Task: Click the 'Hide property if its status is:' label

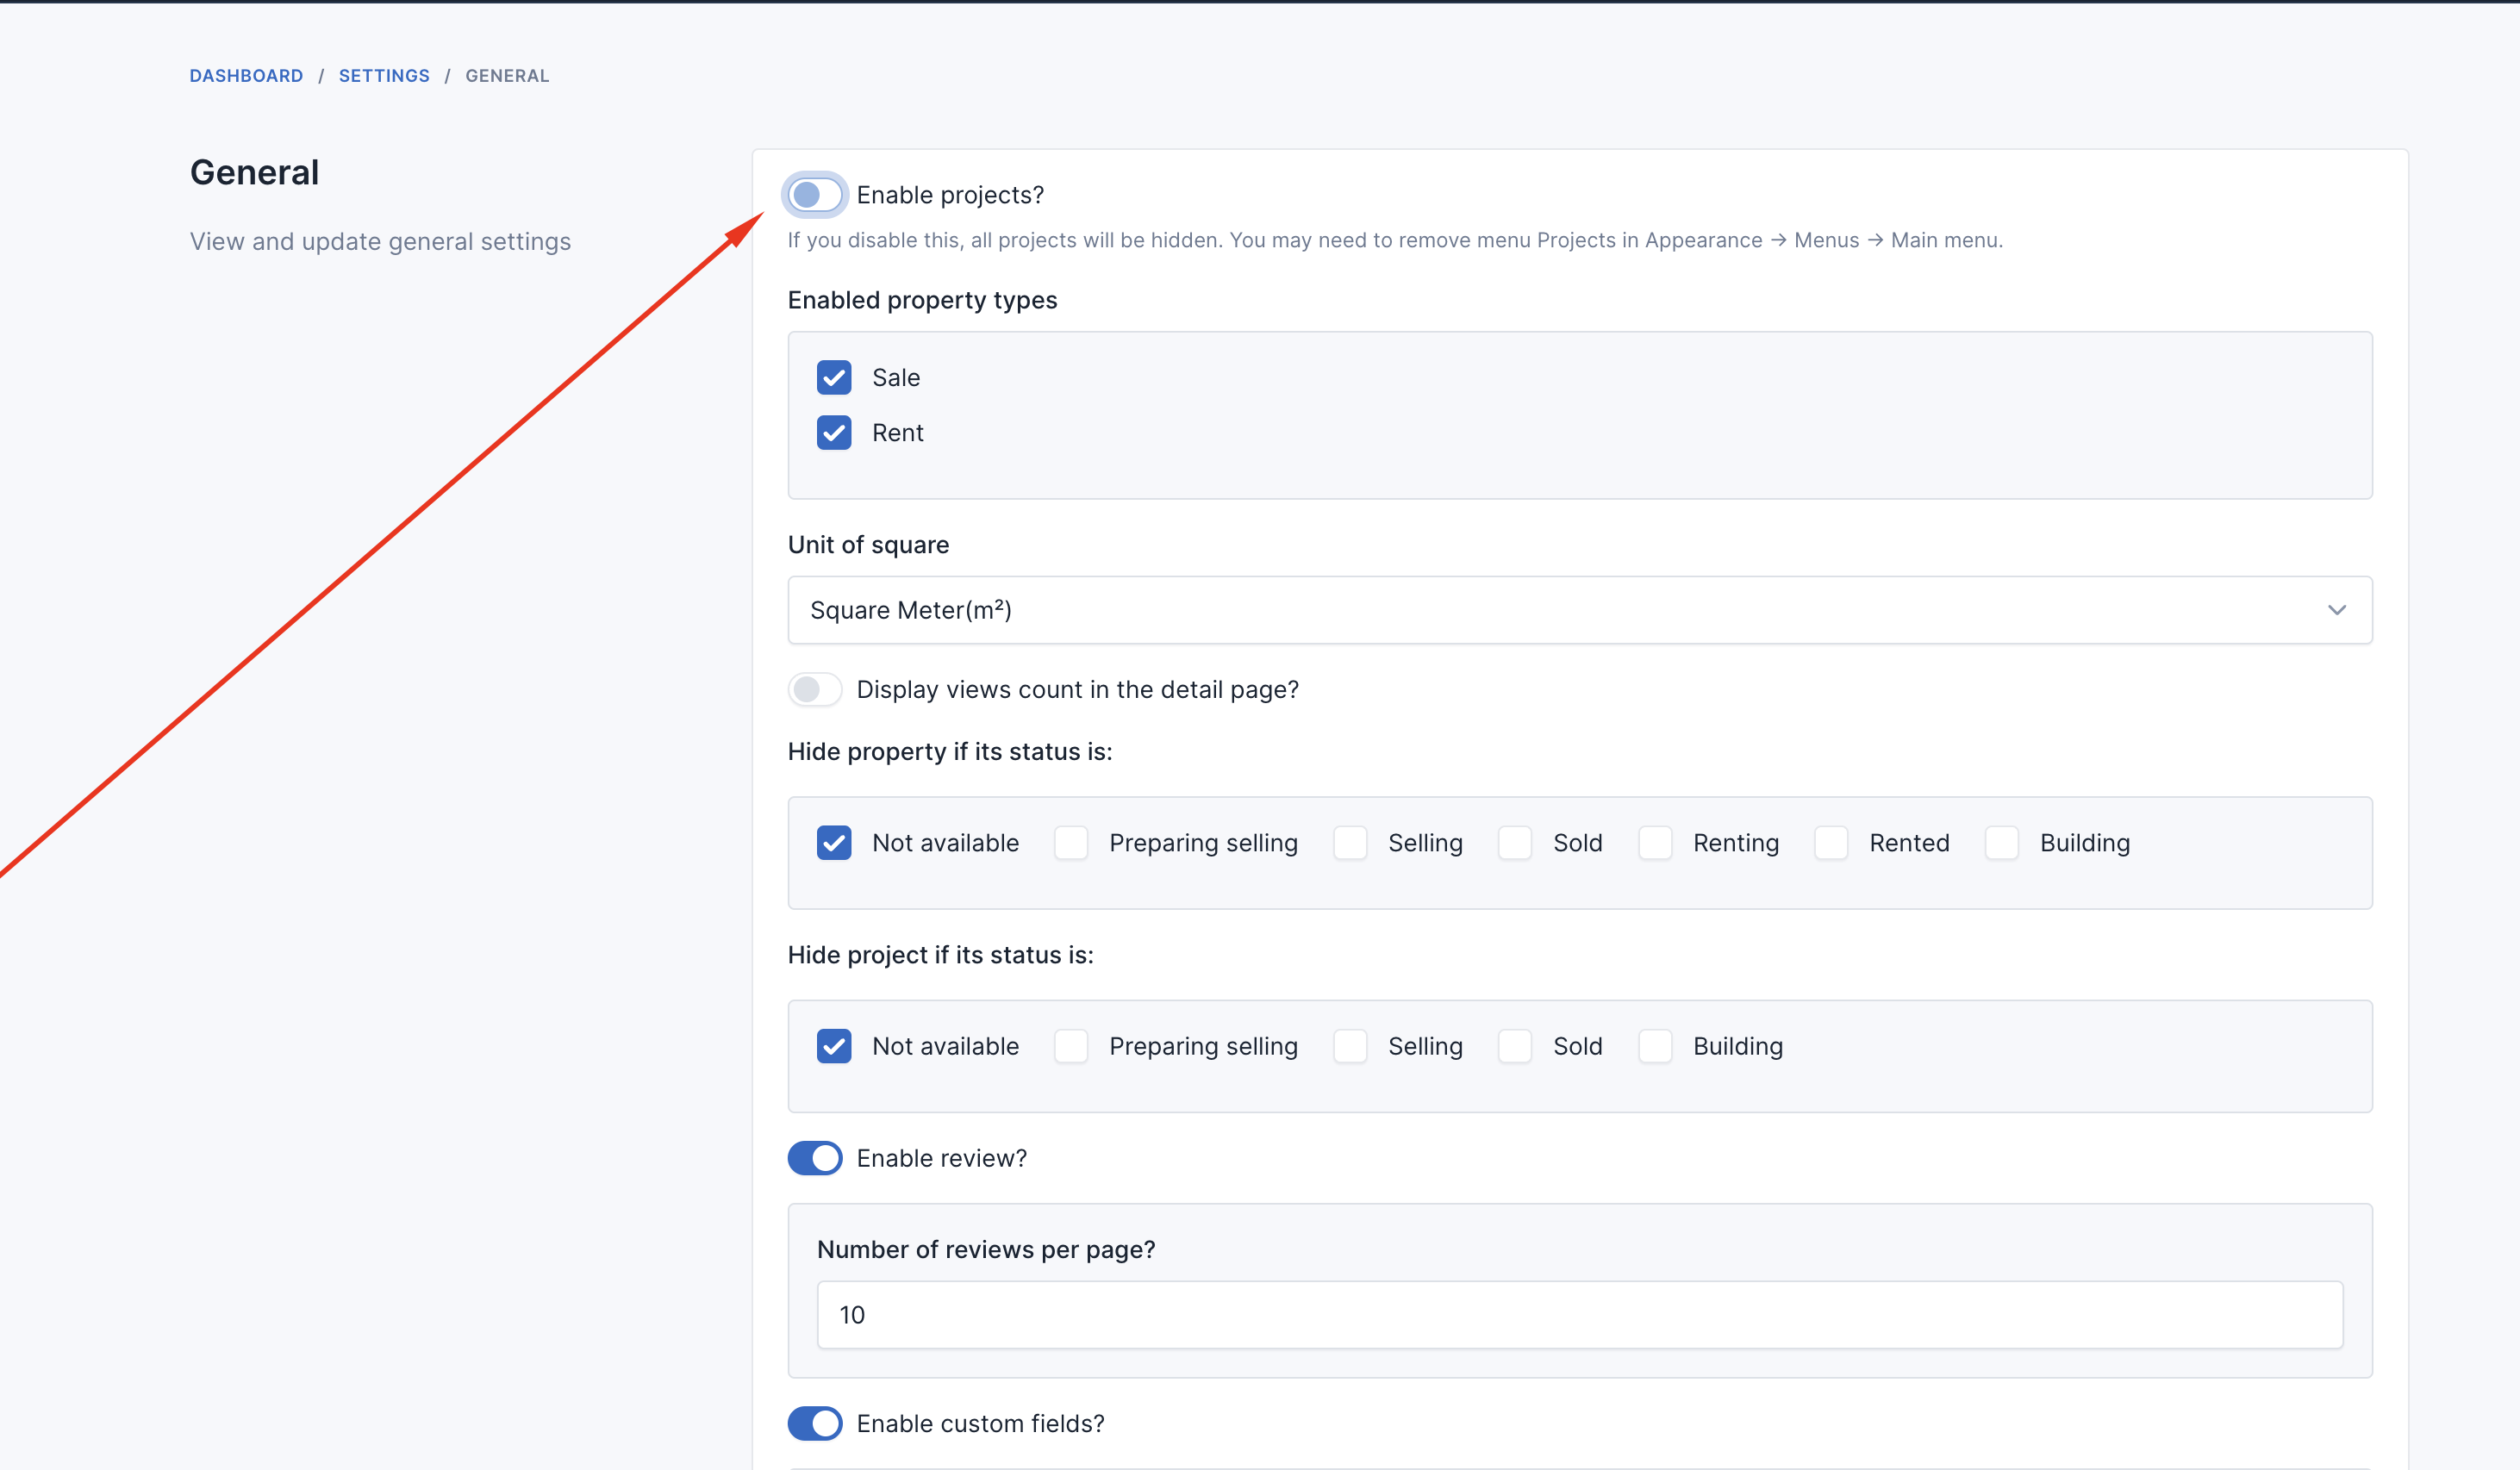Action: click(950, 751)
